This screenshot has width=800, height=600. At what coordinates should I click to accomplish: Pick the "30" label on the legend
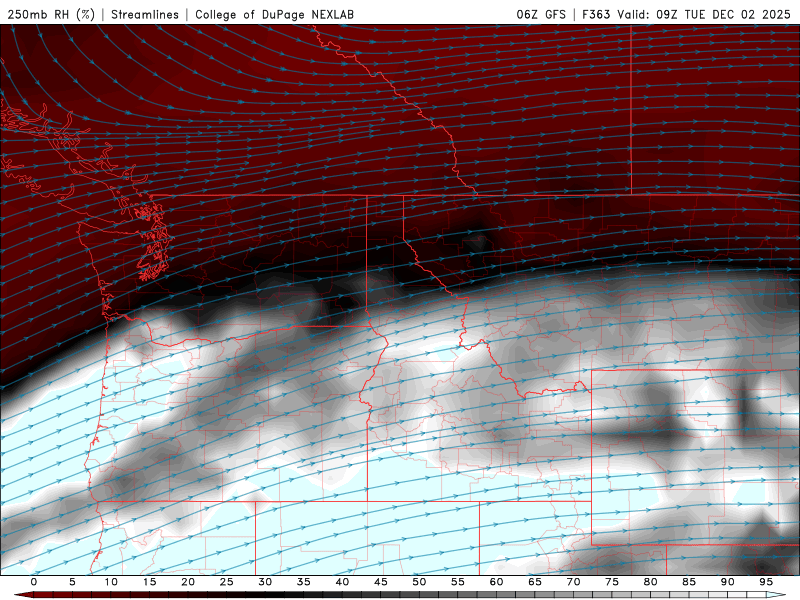(x=265, y=582)
